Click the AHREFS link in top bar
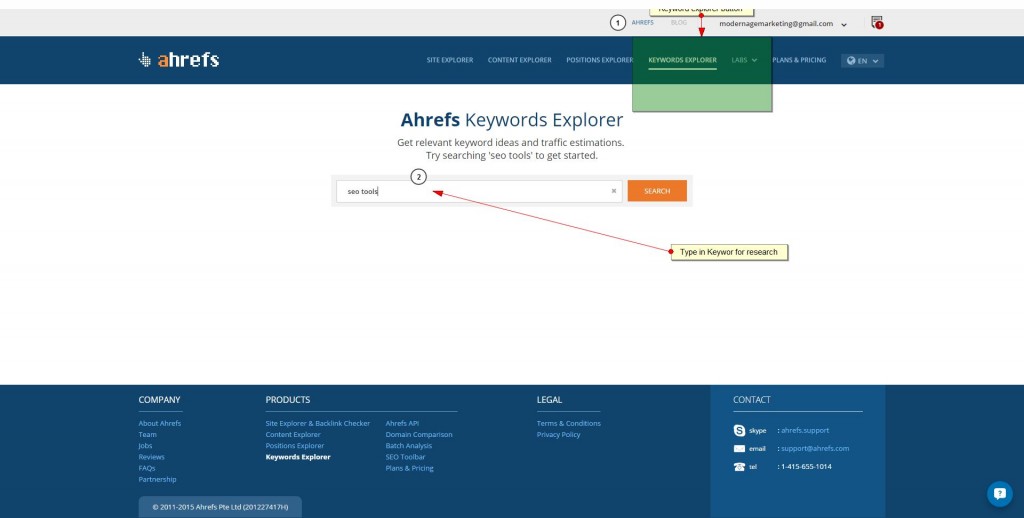This screenshot has height=518, width=1024. pyautogui.click(x=643, y=23)
